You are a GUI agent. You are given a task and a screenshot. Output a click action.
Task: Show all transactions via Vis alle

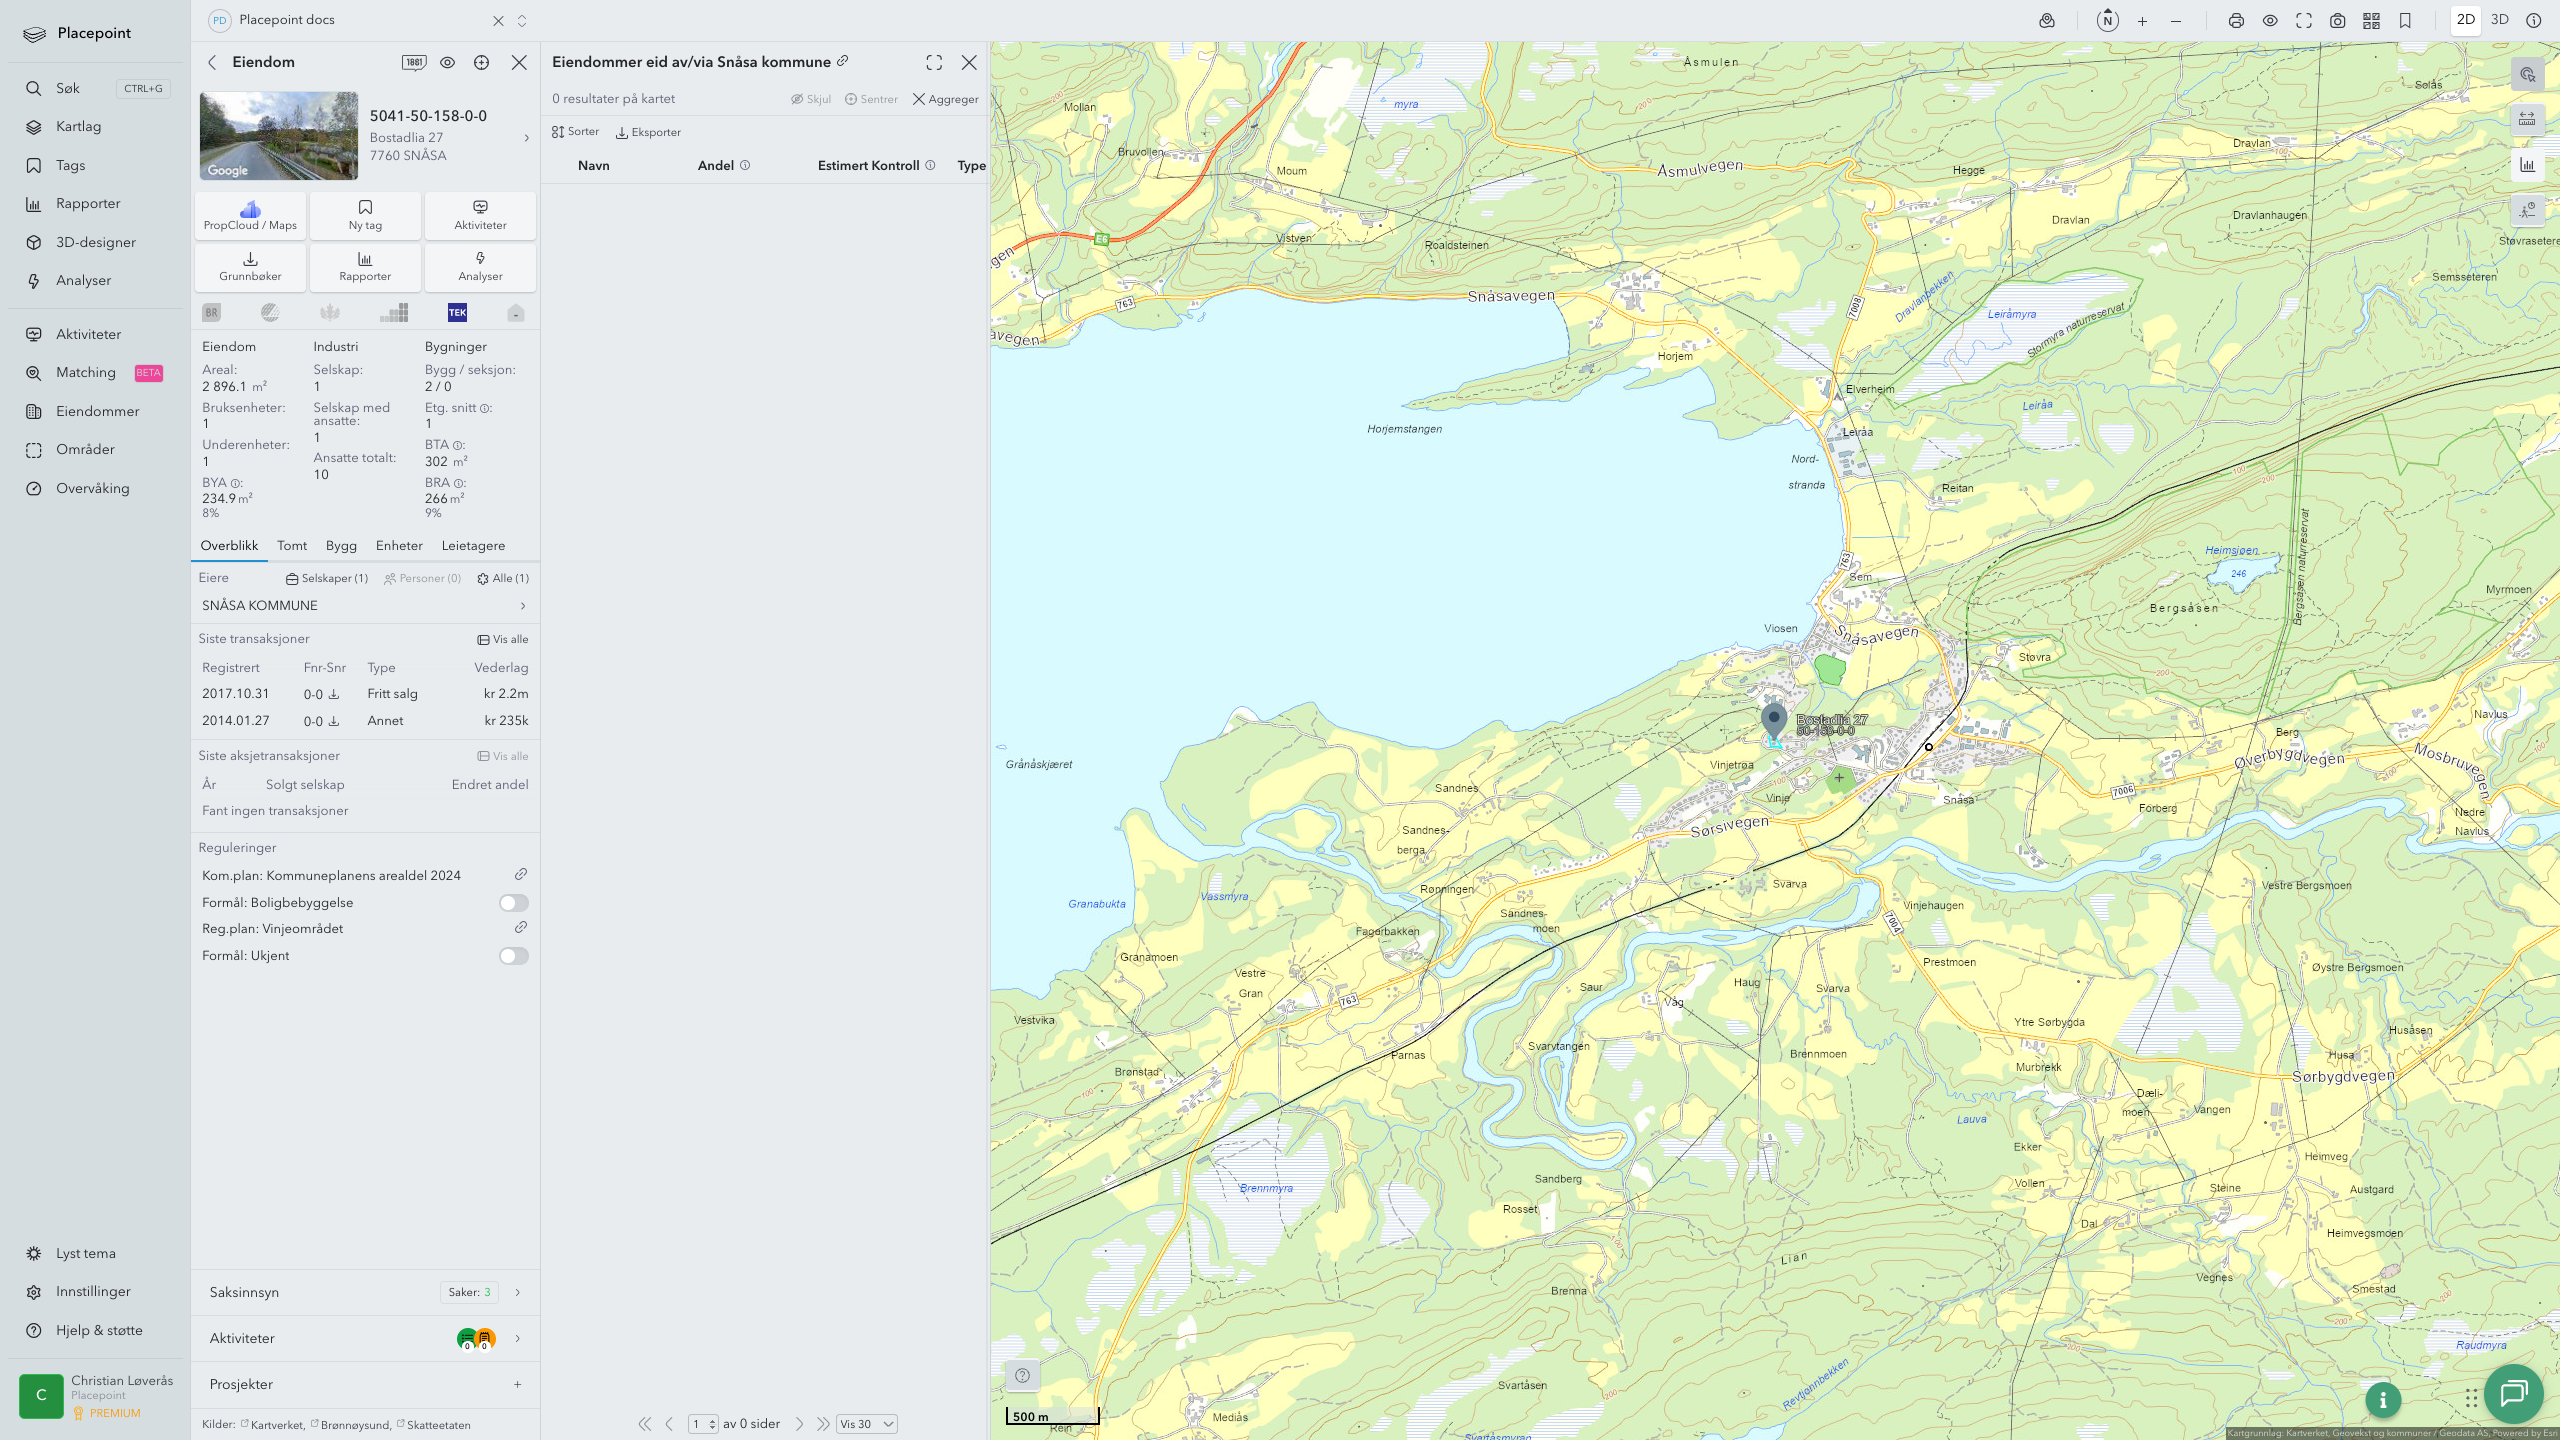click(x=503, y=639)
